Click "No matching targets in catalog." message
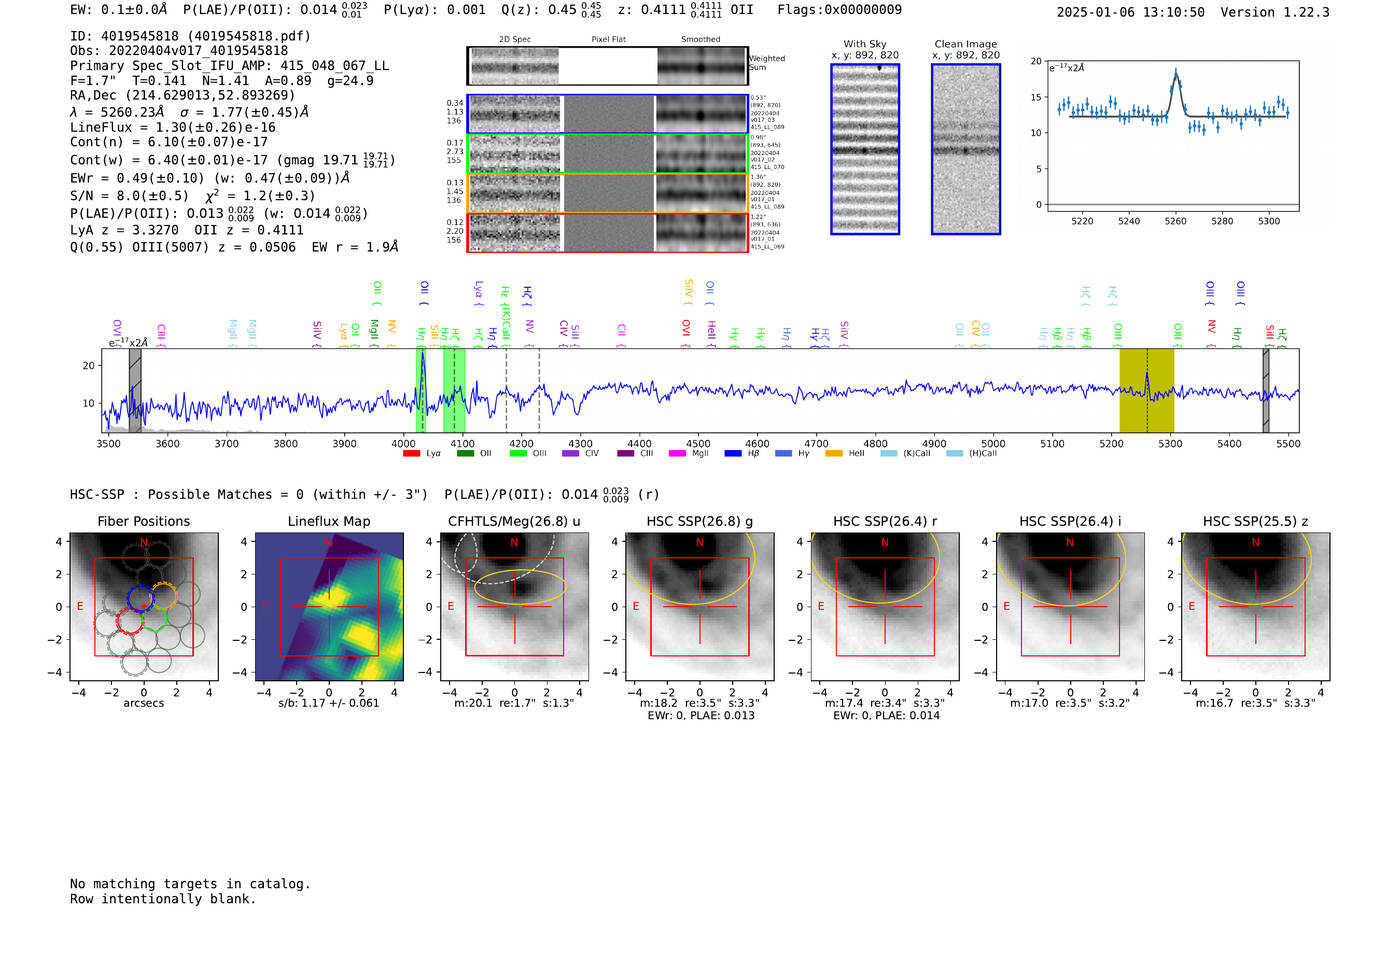Image resolution: width=1400 pixels, height=953 pixels. point(190,884)
